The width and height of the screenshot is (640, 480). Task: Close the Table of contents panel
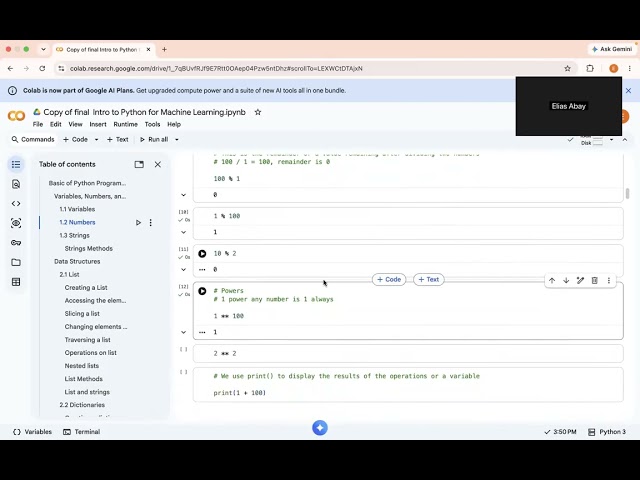[158, 164]
